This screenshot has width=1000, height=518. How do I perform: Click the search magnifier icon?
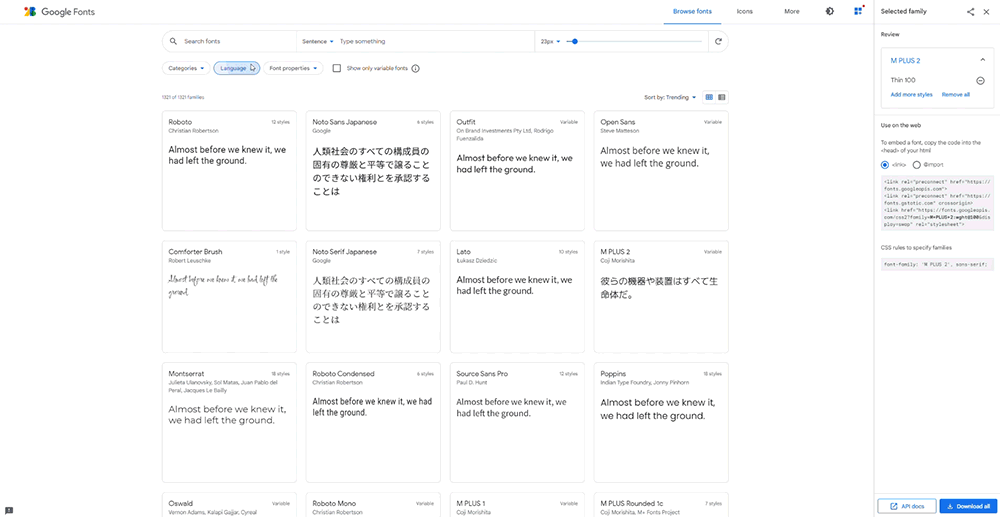[x=173, y=41]
